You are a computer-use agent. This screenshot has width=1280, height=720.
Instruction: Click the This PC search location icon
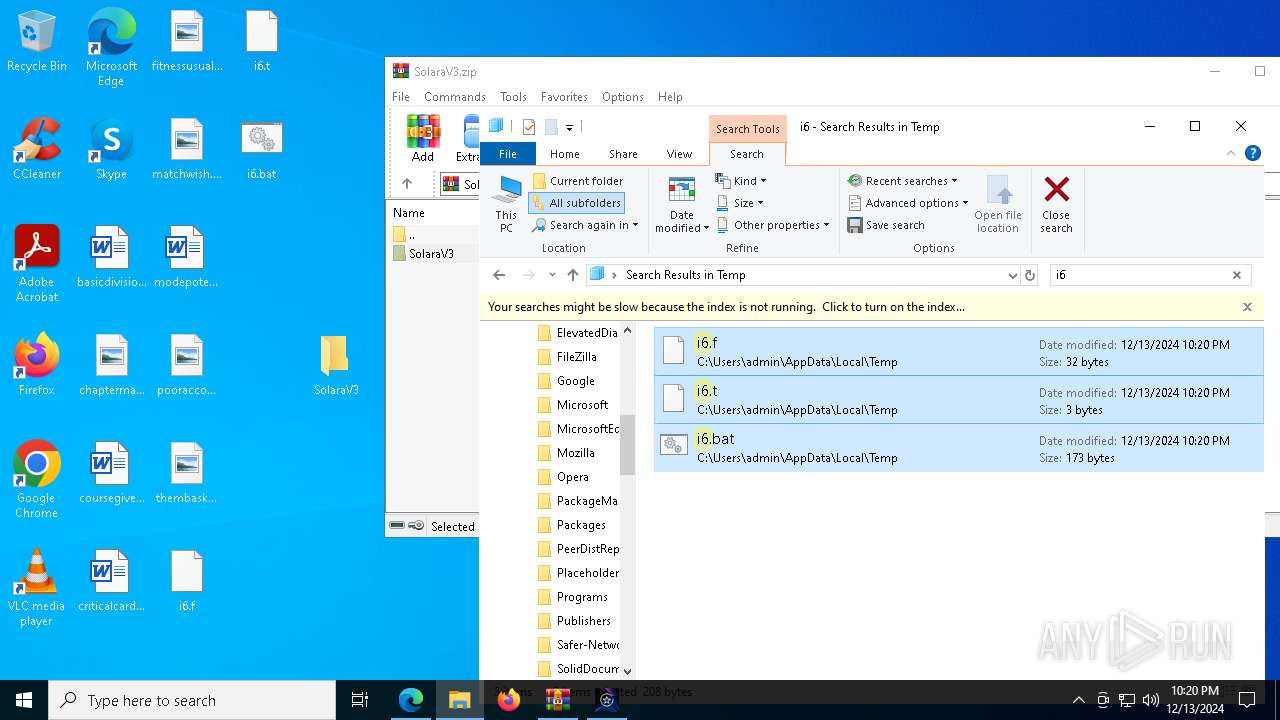pos(507,204)
